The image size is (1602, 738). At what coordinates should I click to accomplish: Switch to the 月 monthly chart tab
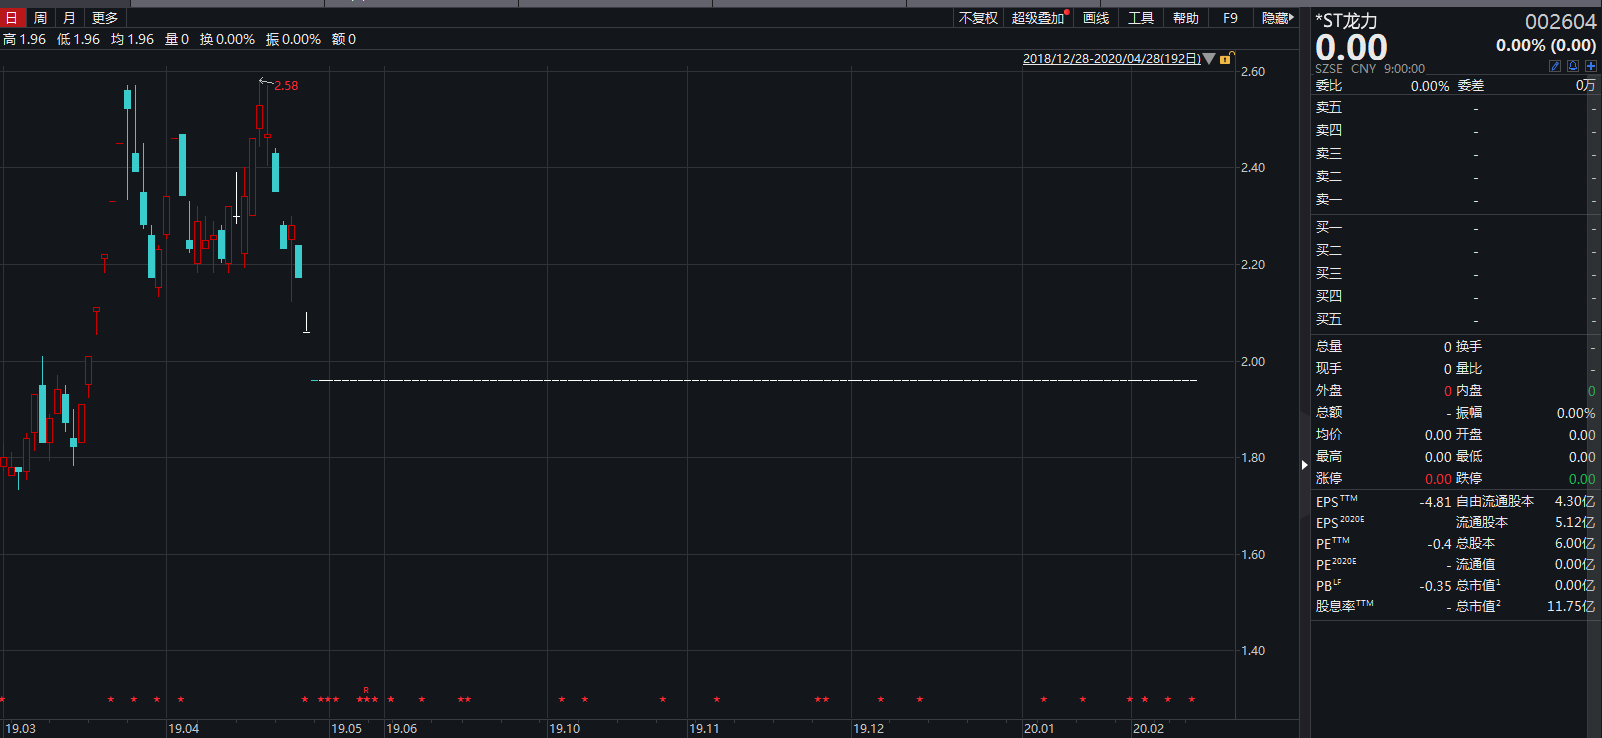pyautogui.click(x=69, y=18)
